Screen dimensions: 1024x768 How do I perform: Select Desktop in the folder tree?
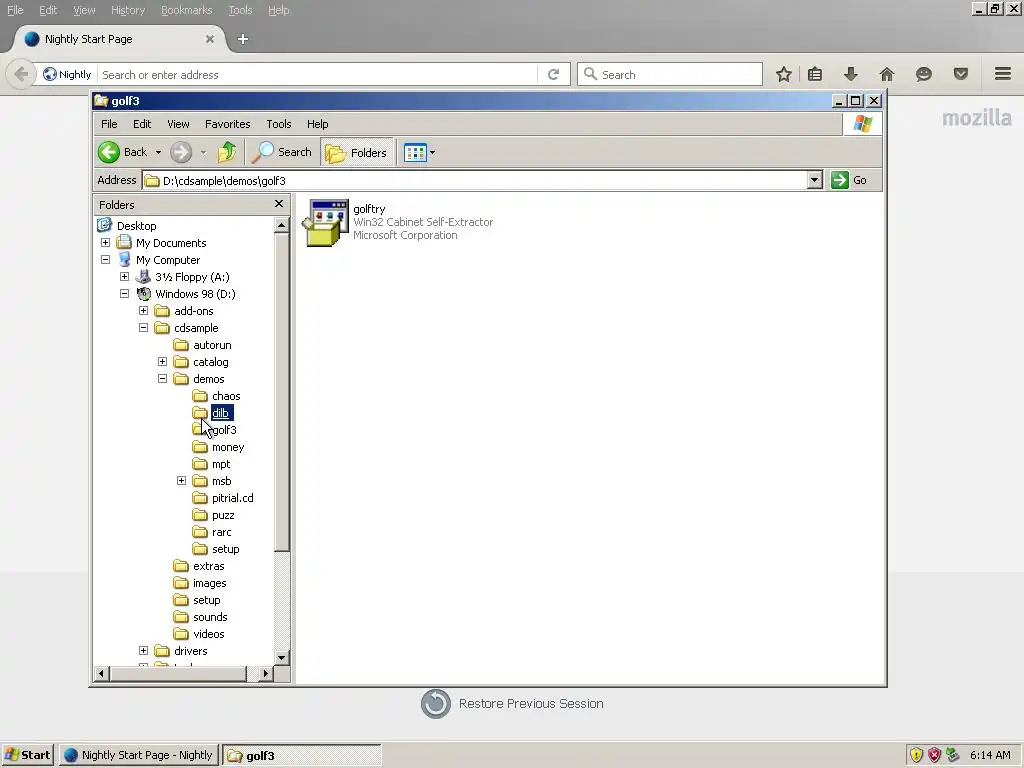(136, 226)
